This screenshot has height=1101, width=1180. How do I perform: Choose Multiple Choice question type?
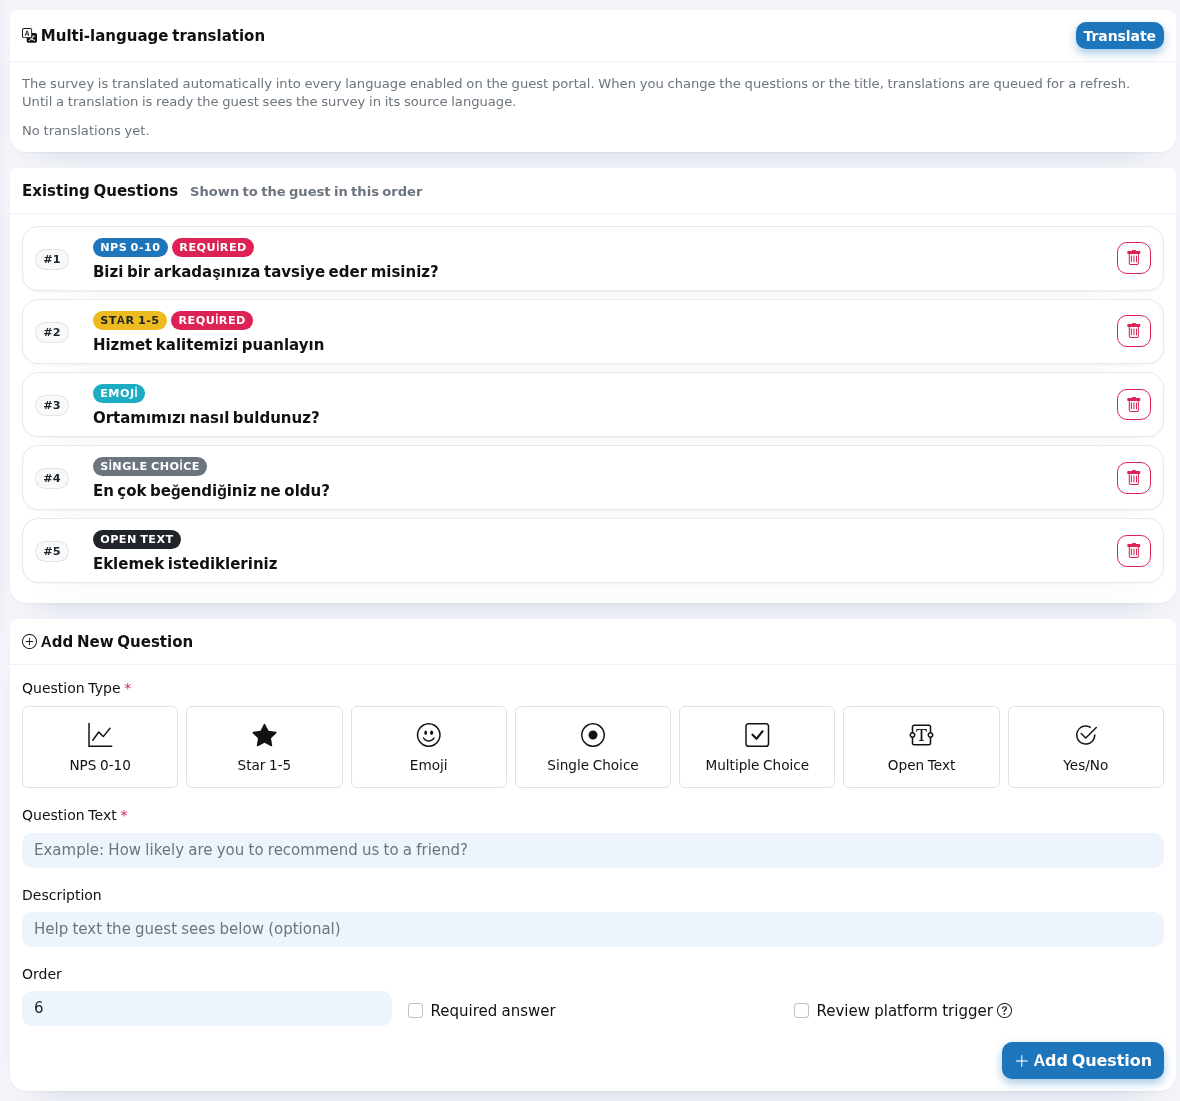[x=757, y=747]
